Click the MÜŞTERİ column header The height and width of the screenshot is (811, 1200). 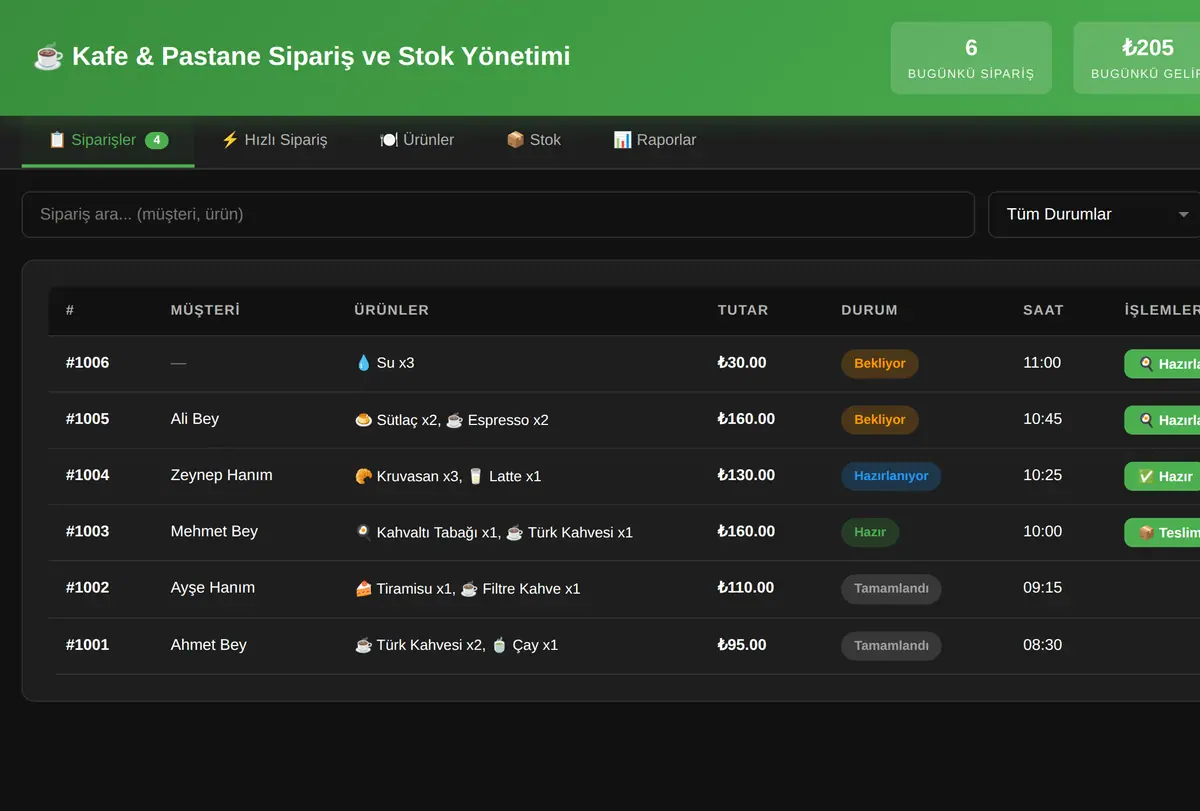pos(205,310)
